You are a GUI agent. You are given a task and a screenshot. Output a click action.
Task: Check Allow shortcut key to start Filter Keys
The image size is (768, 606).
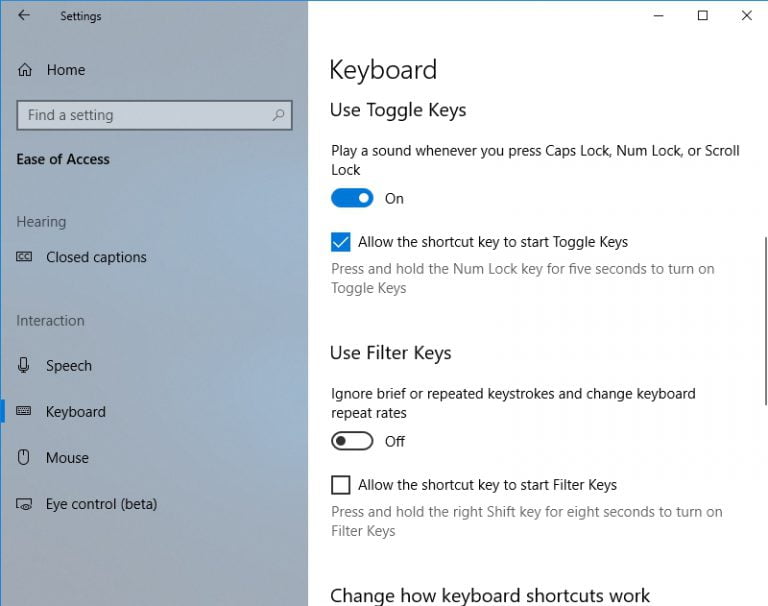click(341, 485)
